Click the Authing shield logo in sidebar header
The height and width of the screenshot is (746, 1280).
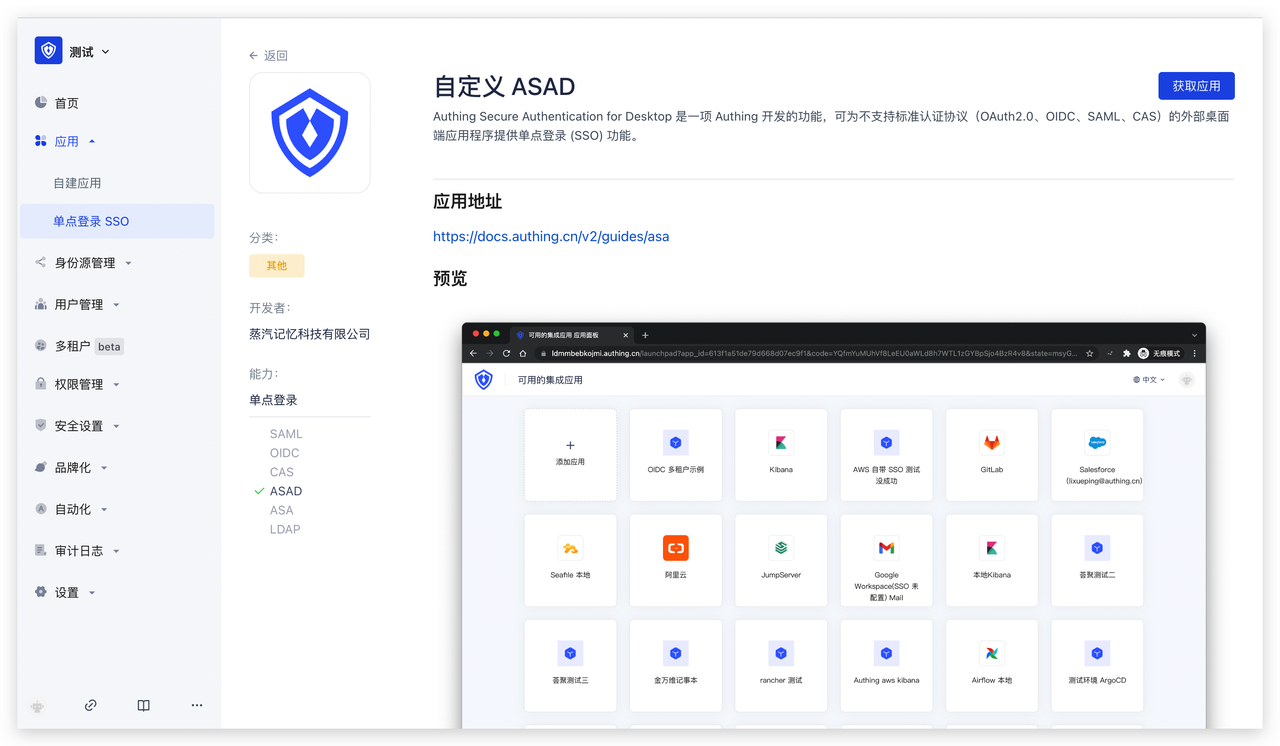point(48,51)
